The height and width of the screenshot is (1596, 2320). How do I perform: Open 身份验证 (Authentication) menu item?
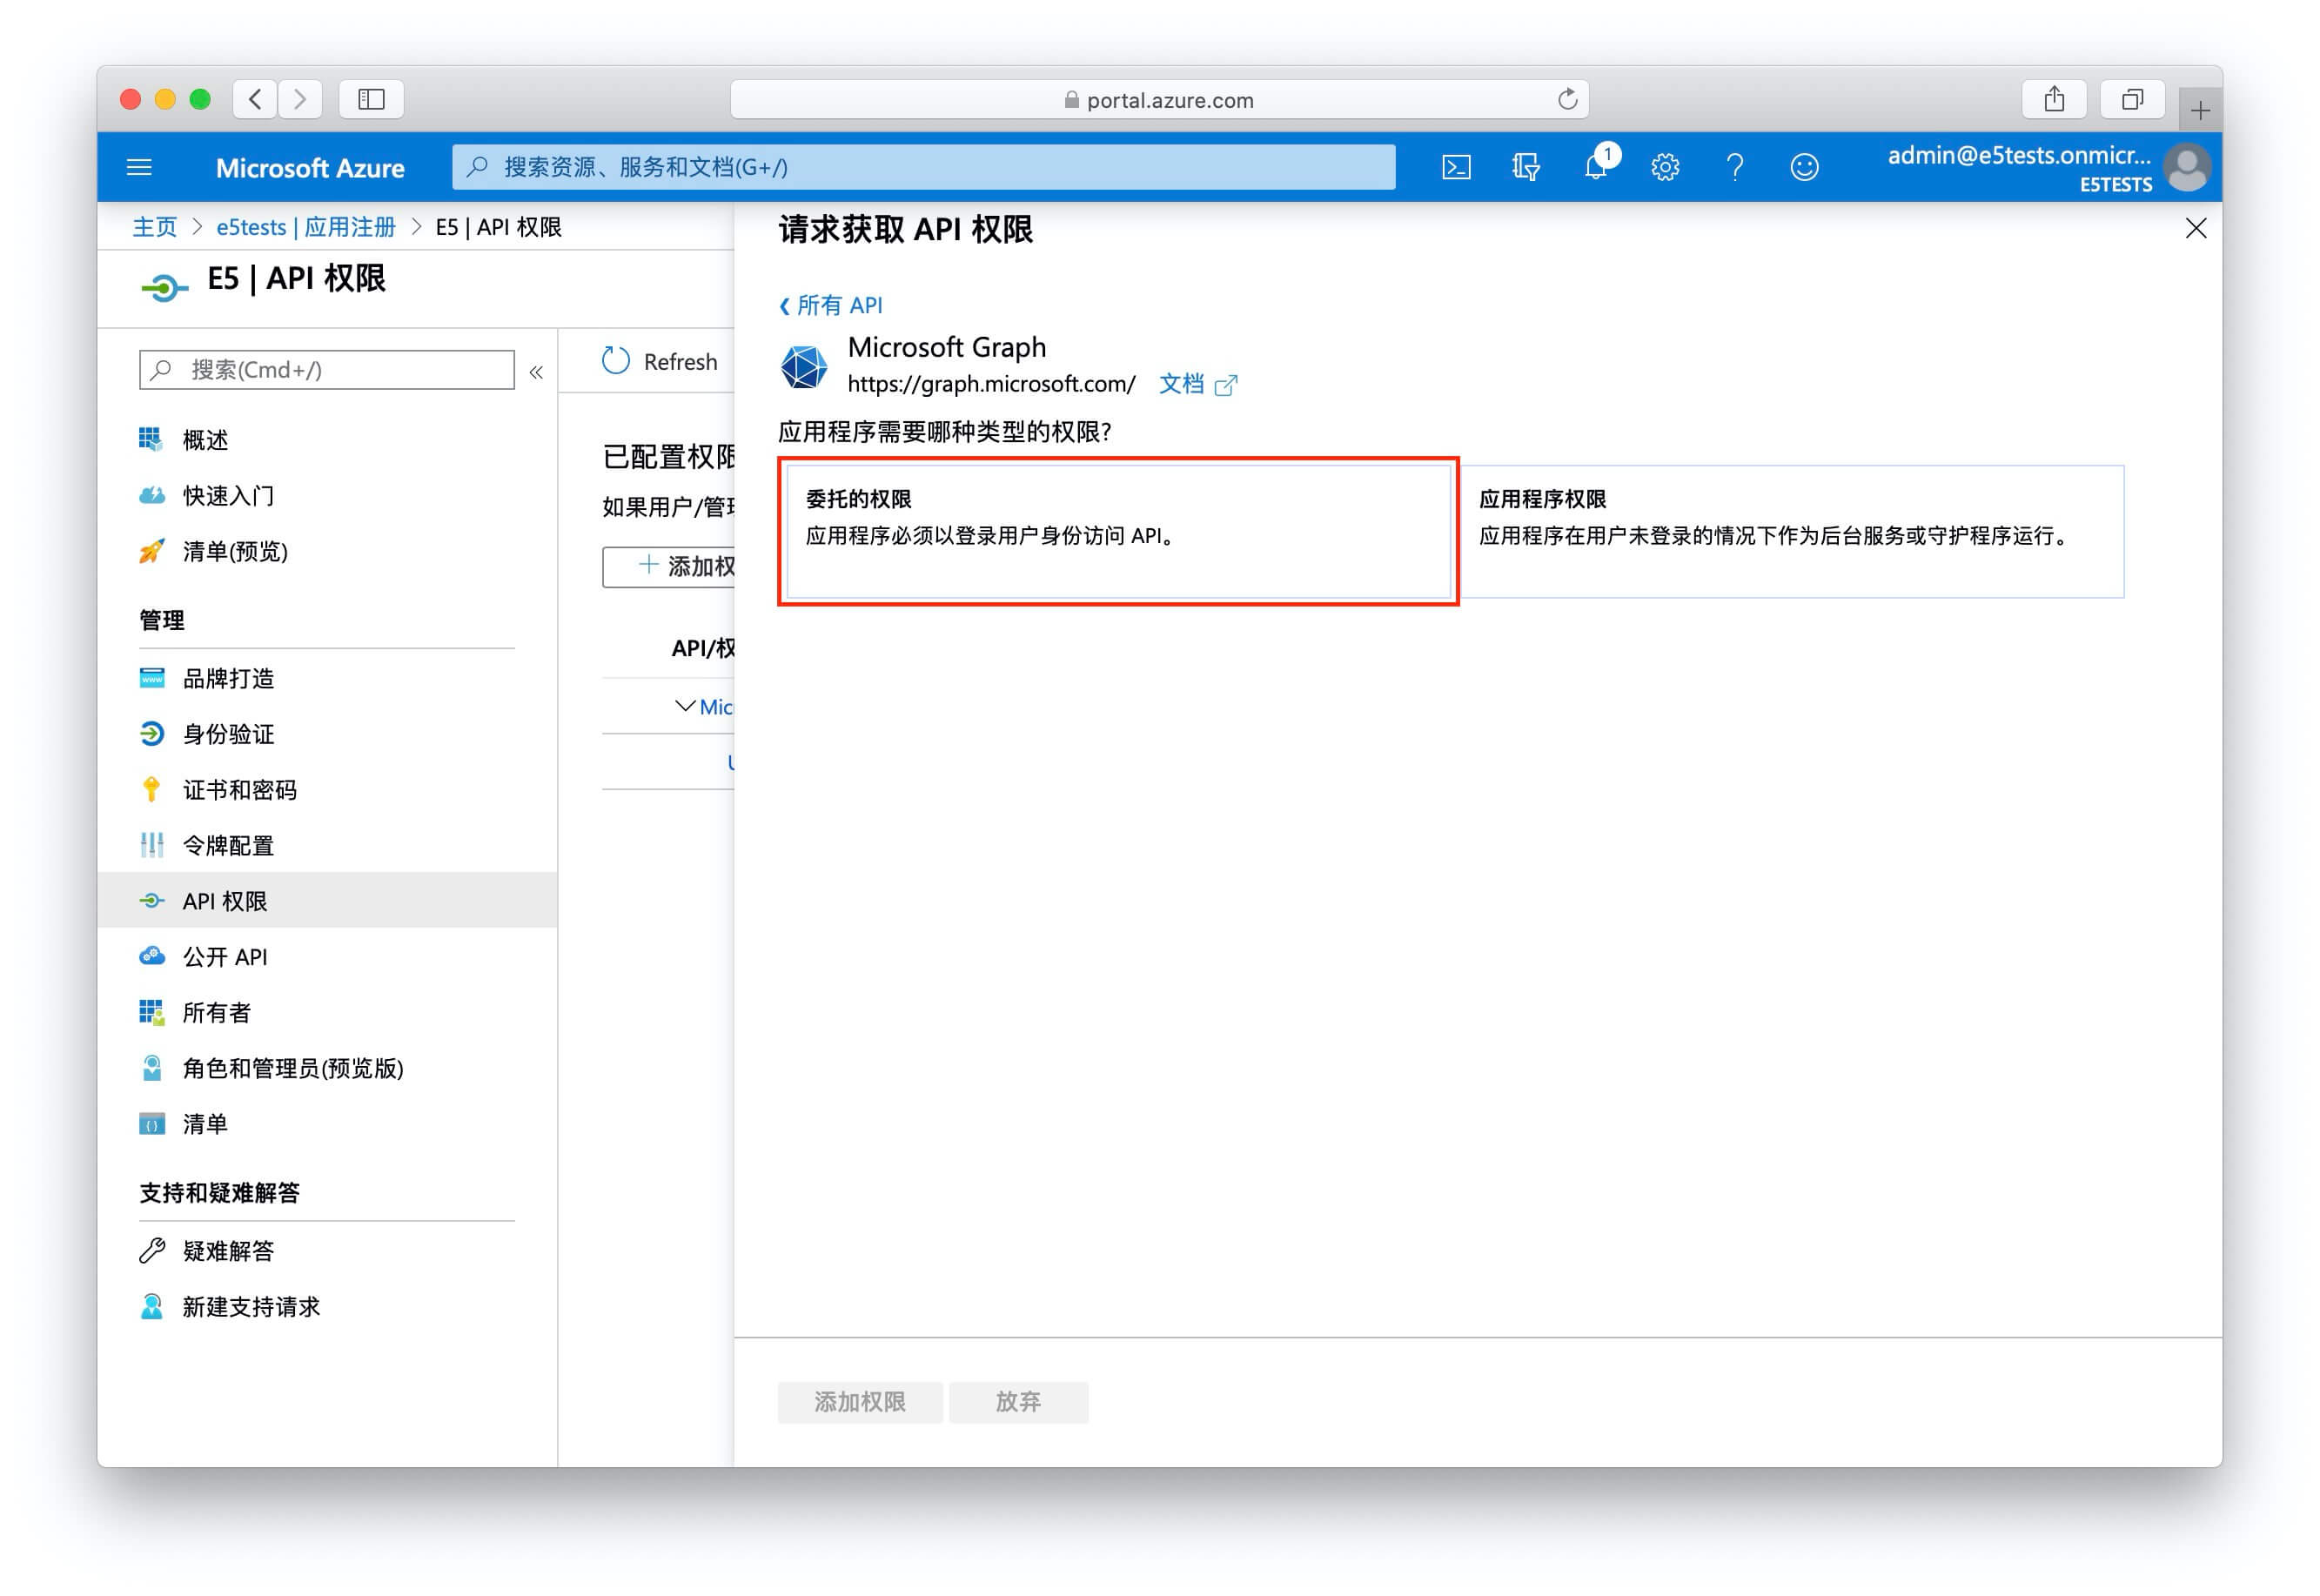click(x=228, y=734)
